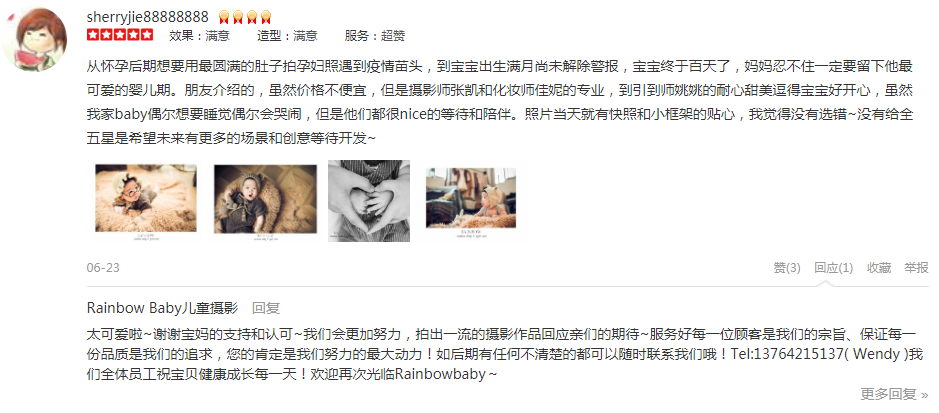Screen dimensions: 939x413
Task: Open fourth baby photo sitting on rug
Action: tap(471, 201)
